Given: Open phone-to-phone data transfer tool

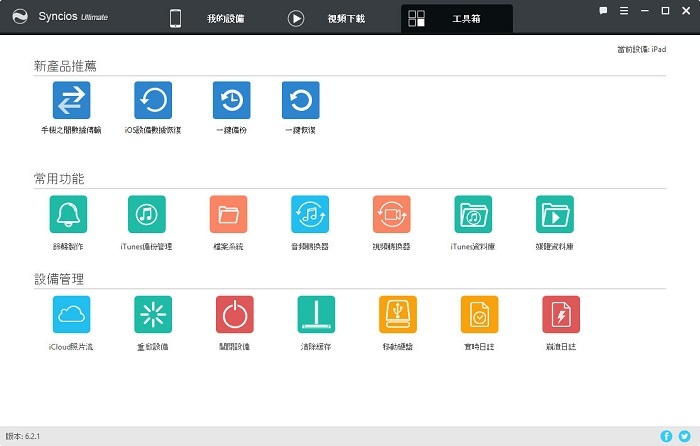Looking at the screenshot, I should click(x=71, y=101).
